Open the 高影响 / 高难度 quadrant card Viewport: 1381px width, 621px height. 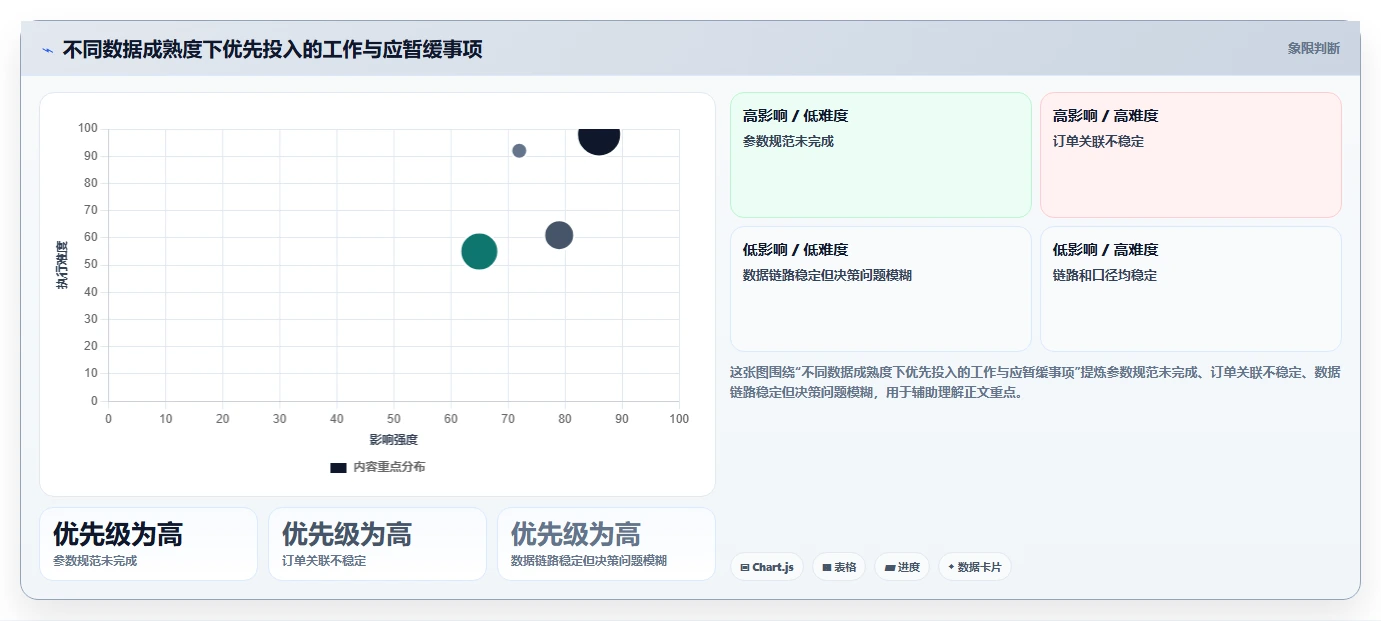[x=1191, y=155]
